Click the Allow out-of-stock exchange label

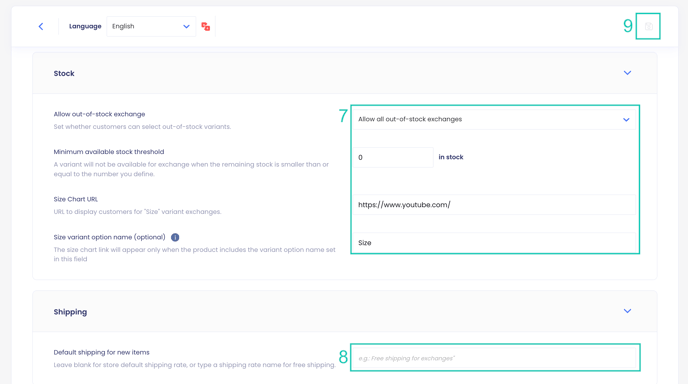tap(99, 114)
